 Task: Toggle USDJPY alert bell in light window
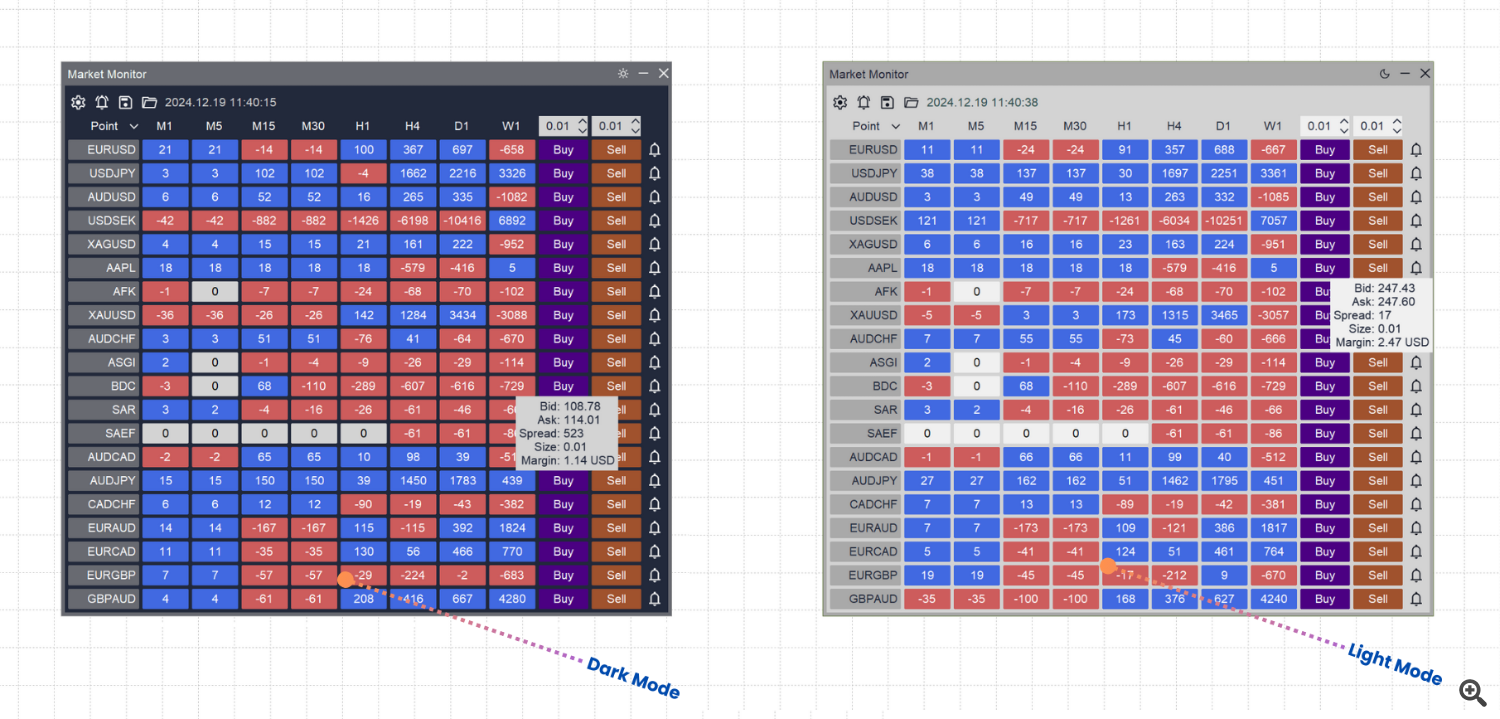coord(1417,173)
